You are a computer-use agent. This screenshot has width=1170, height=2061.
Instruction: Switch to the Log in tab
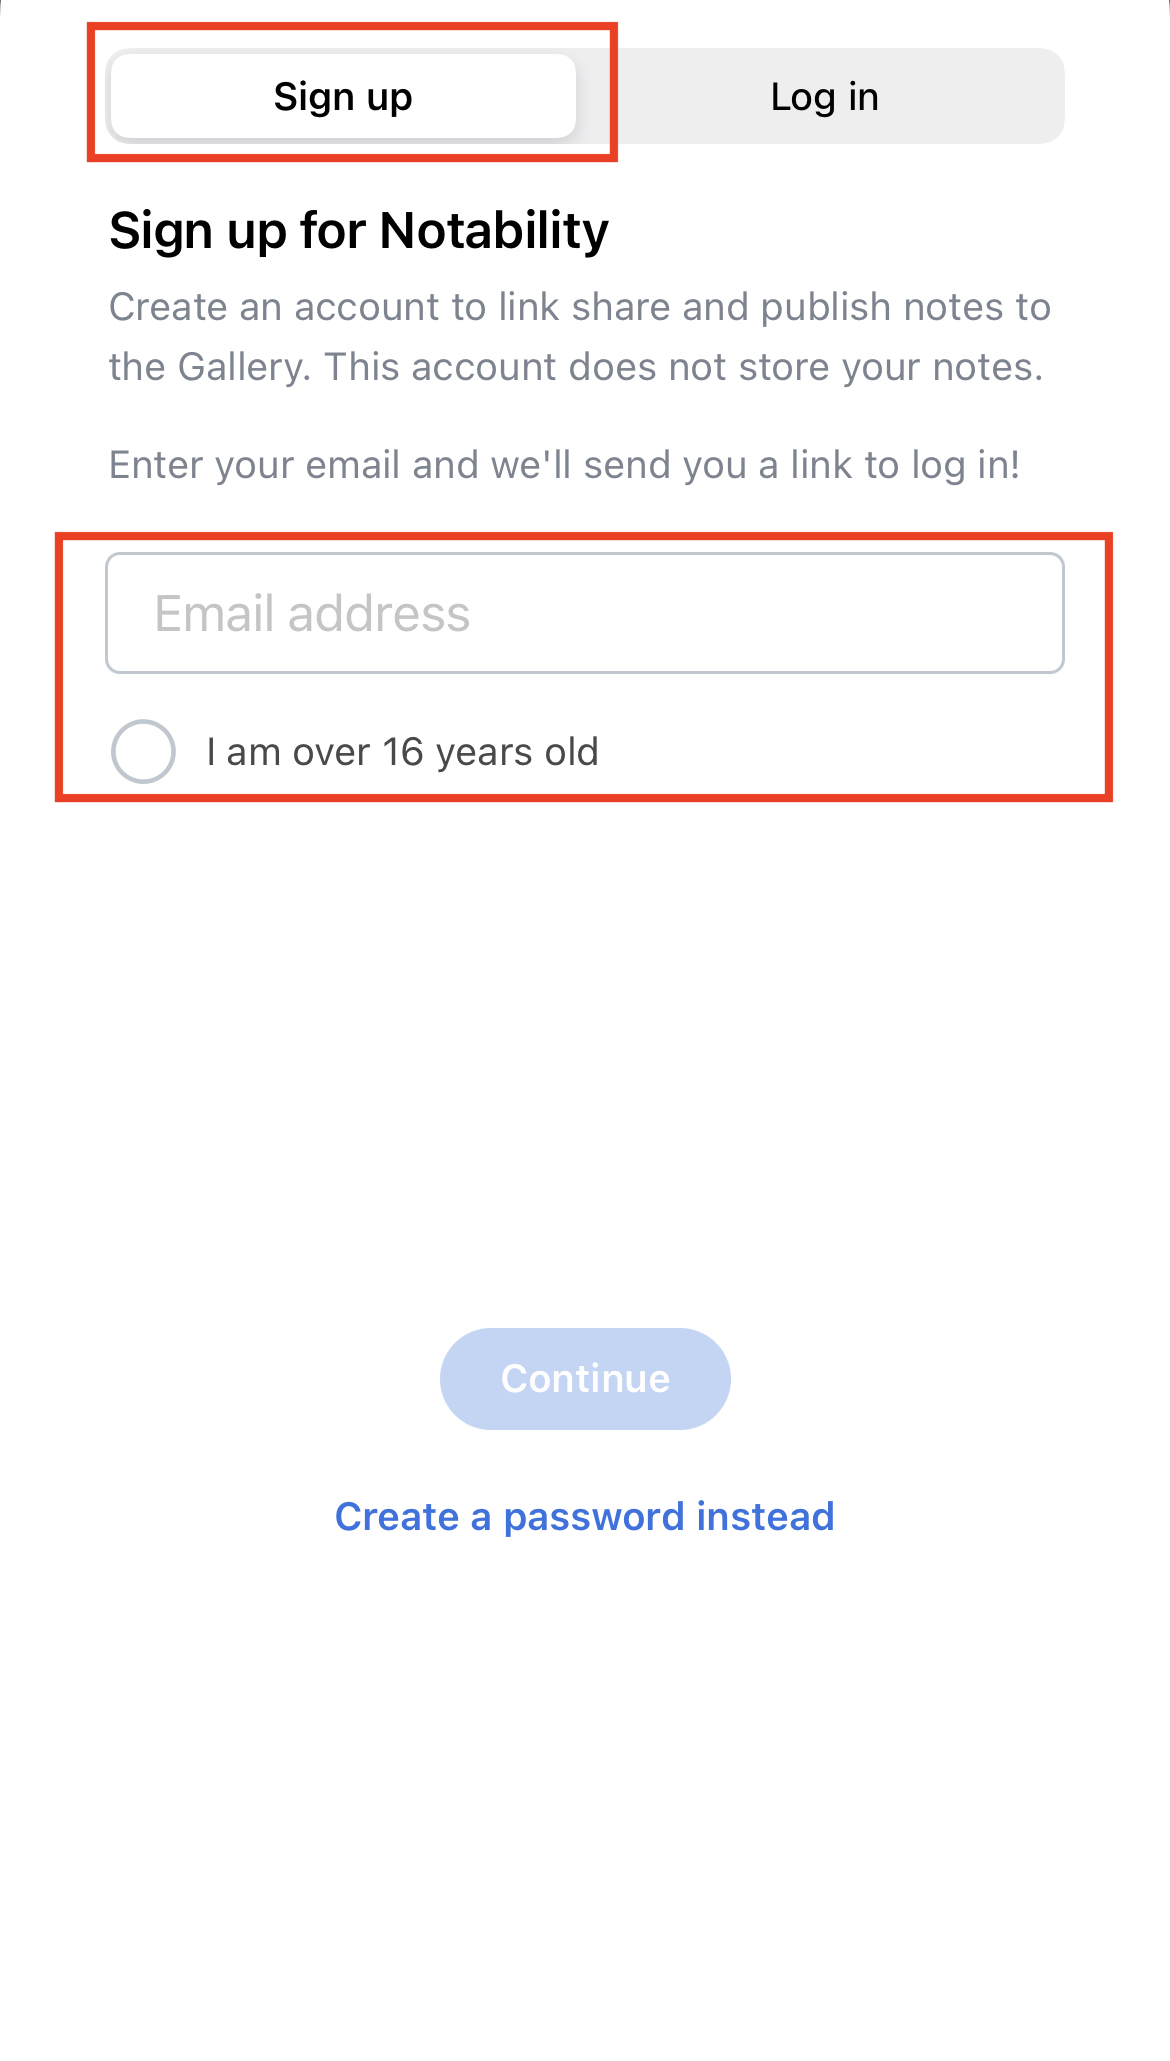824,97
